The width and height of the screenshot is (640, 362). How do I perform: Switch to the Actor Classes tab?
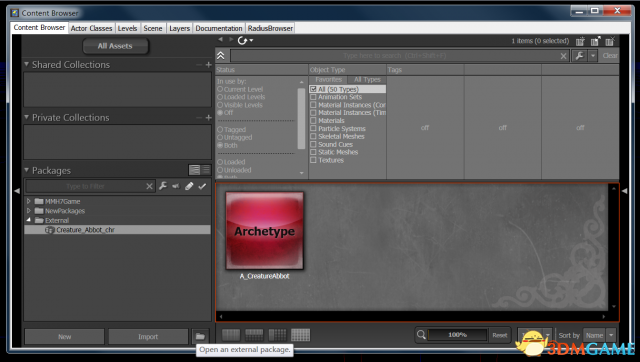click(x=91, y=28)
